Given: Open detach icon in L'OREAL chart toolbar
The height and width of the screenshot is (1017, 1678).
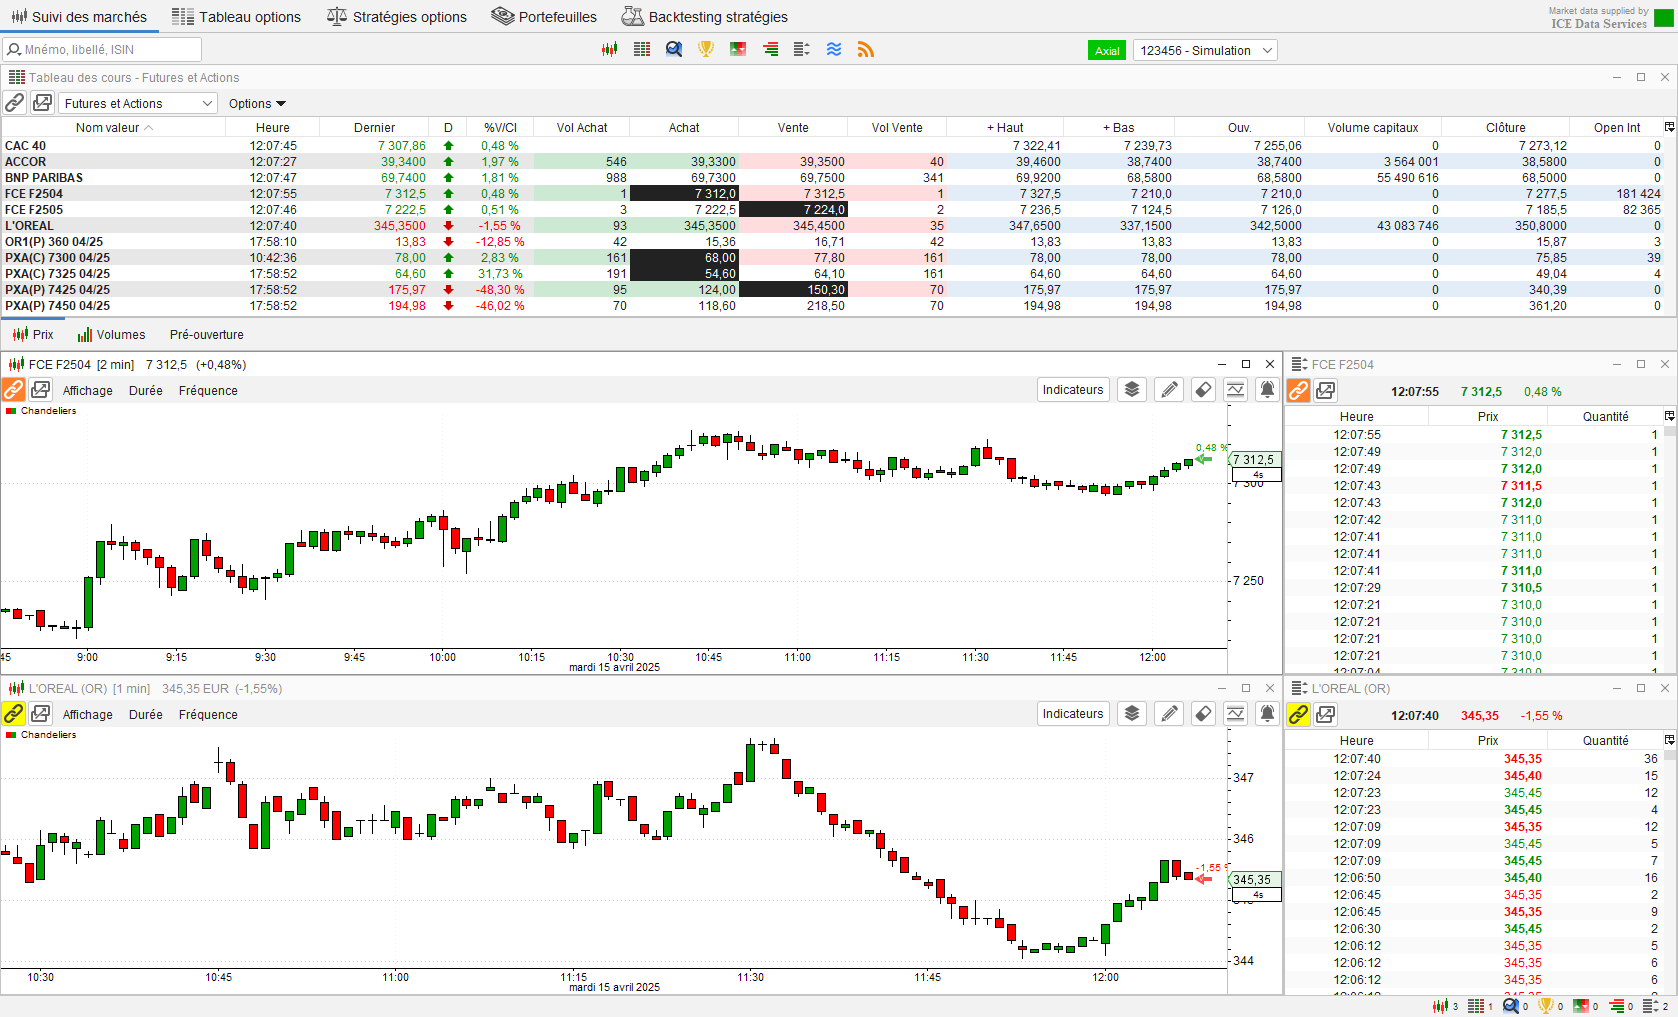Looking at the screenshot, I should [41, 714].
